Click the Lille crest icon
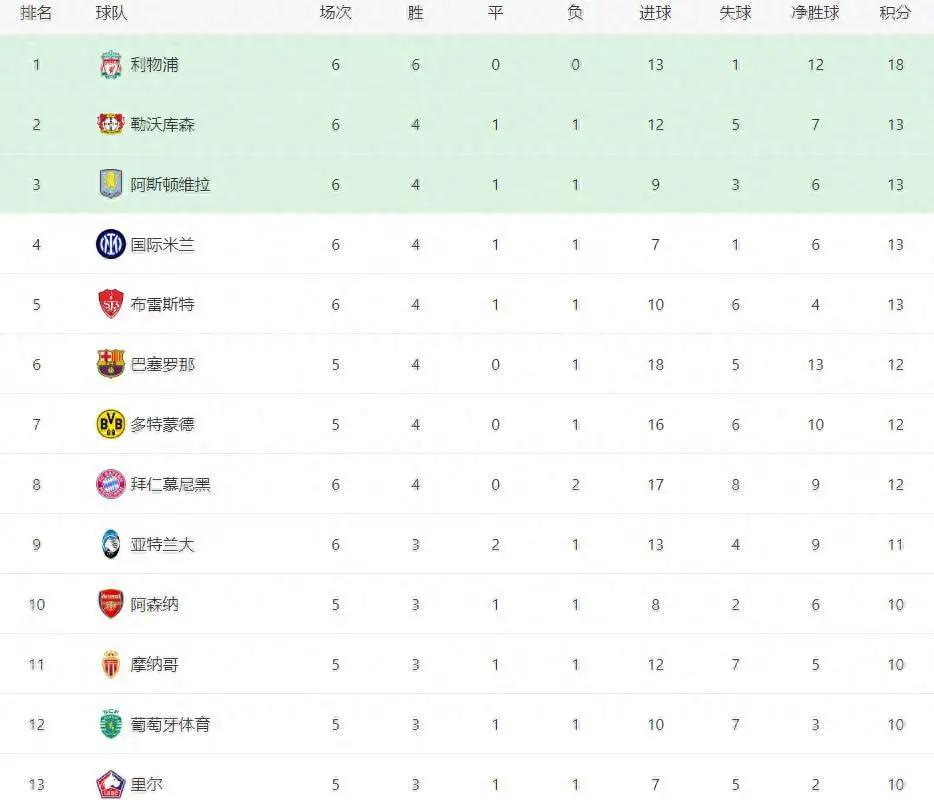The height and width of the screenshot is (811, 934). click(x=111, y=784)
